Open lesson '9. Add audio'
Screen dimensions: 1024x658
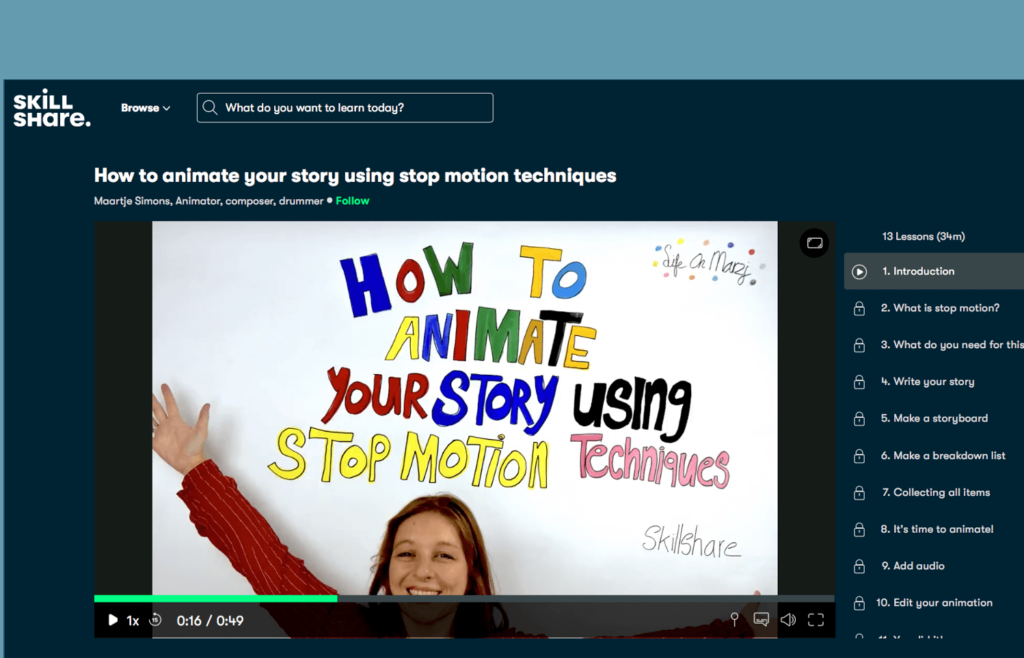(x=912, y=566)
